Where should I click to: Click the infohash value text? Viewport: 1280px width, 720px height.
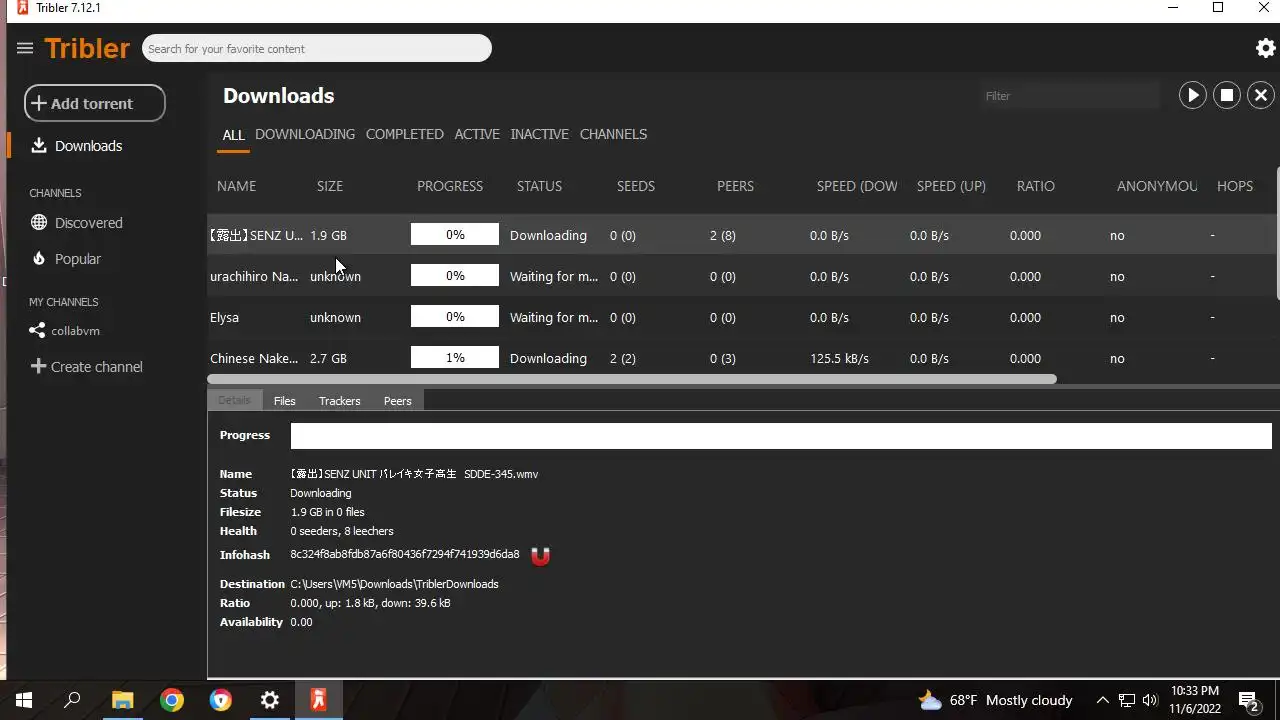point(405,554)
